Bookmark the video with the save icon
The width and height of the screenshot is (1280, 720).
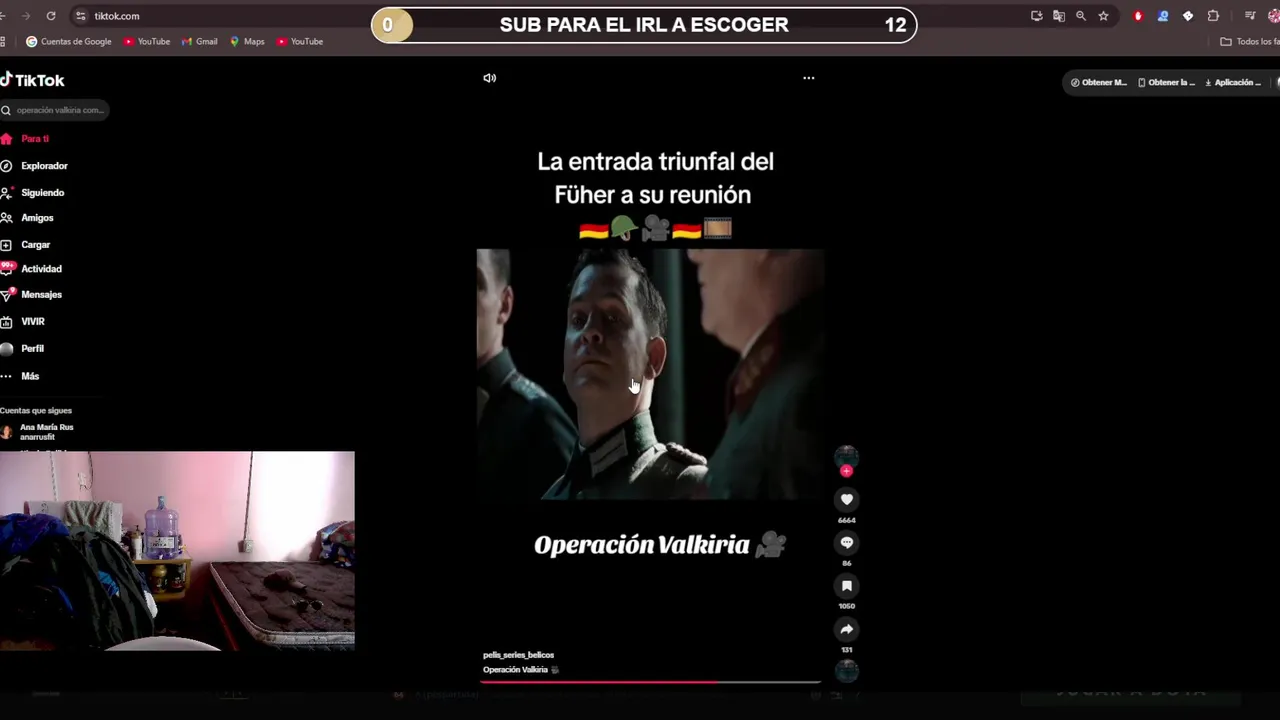tap(847, 586)
